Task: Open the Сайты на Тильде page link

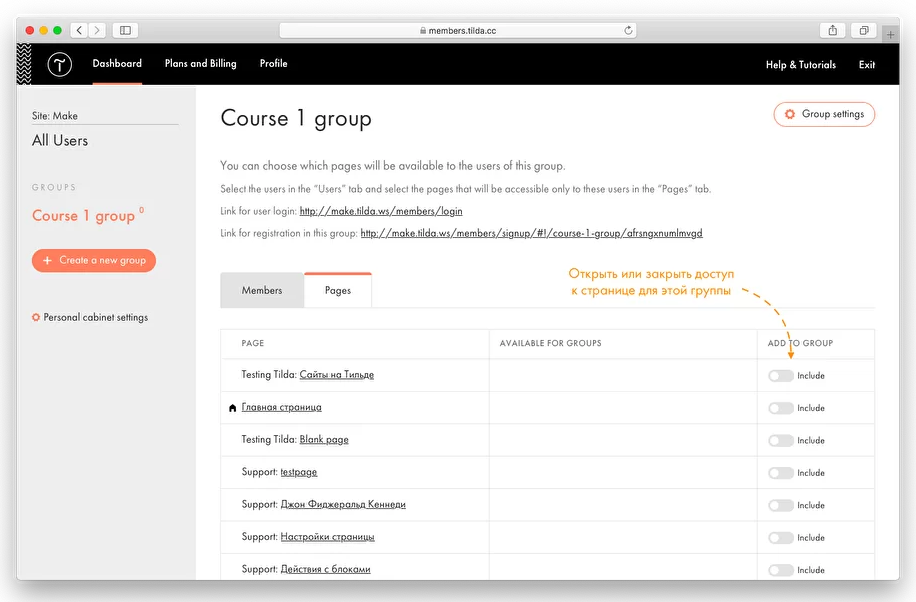Action: (336, 375)
